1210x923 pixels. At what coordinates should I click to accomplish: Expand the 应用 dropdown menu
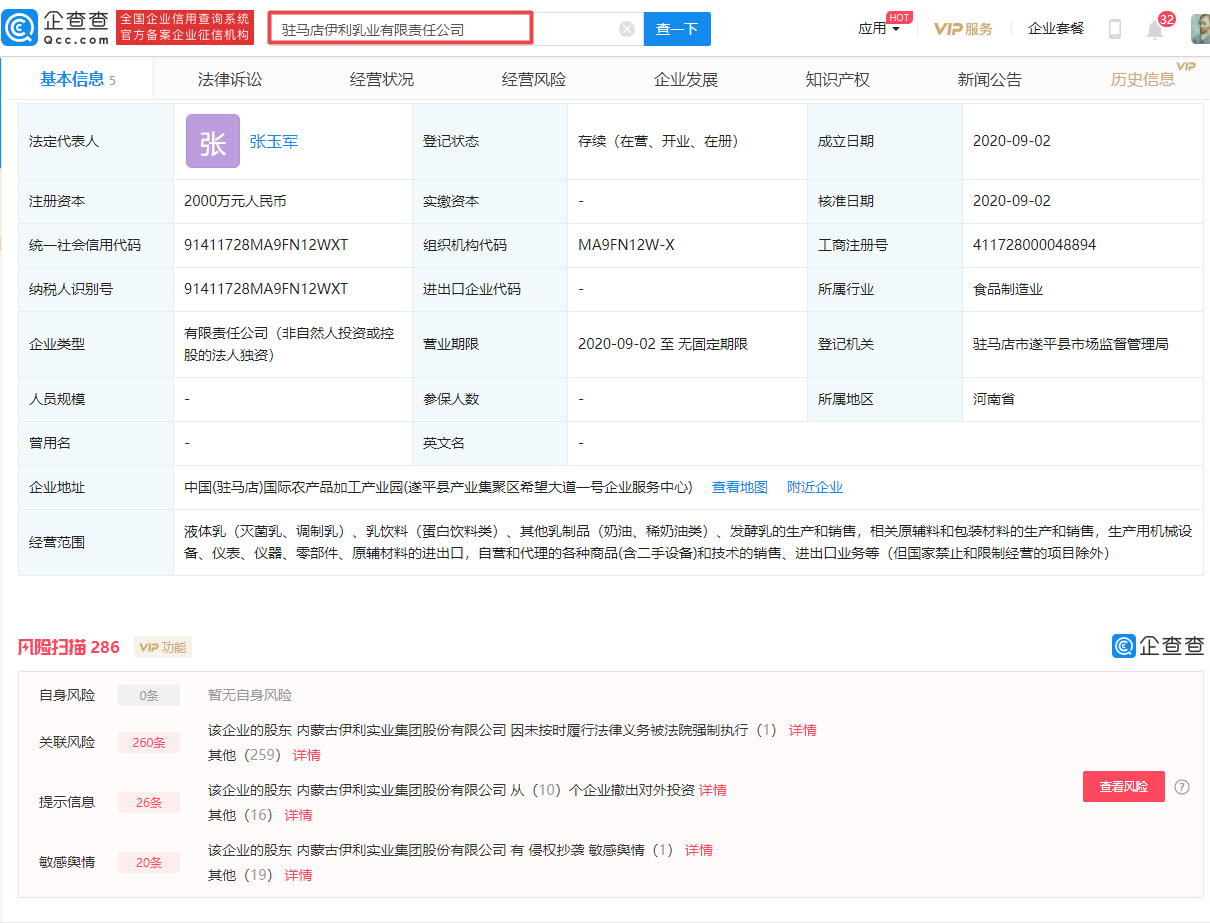click(x=879, y=29)
